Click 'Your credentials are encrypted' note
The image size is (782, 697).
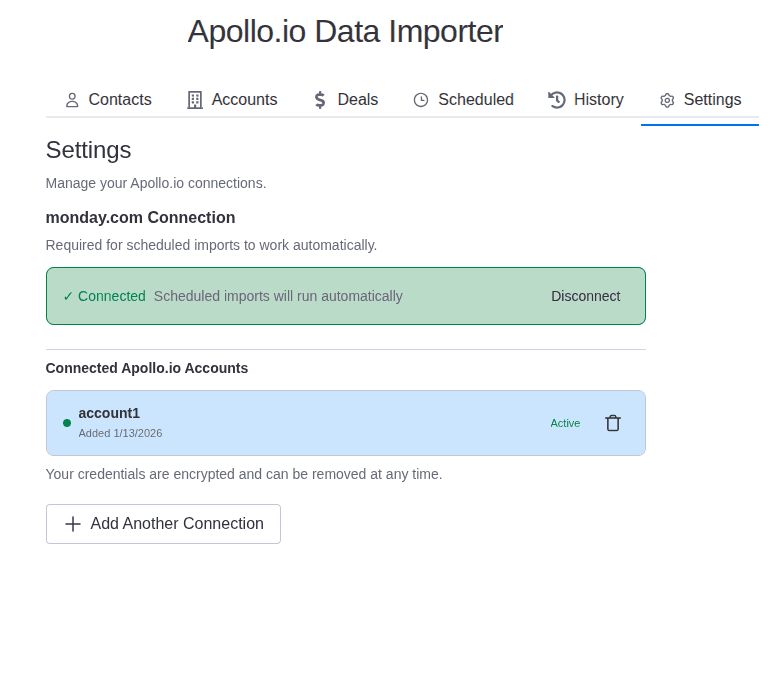point(244,474)
